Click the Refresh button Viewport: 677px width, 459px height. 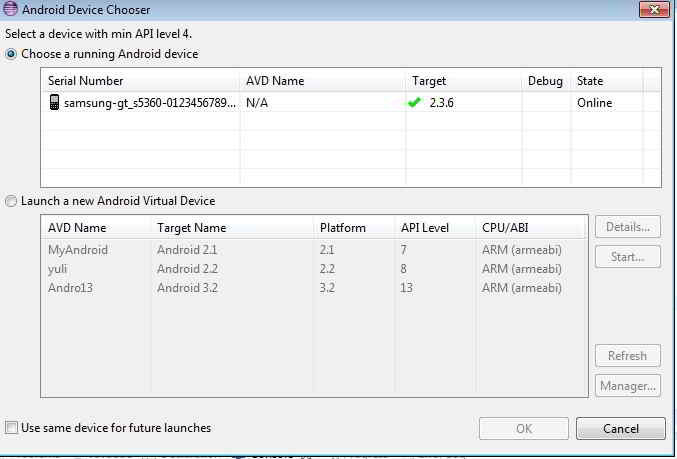pos(627,356)
